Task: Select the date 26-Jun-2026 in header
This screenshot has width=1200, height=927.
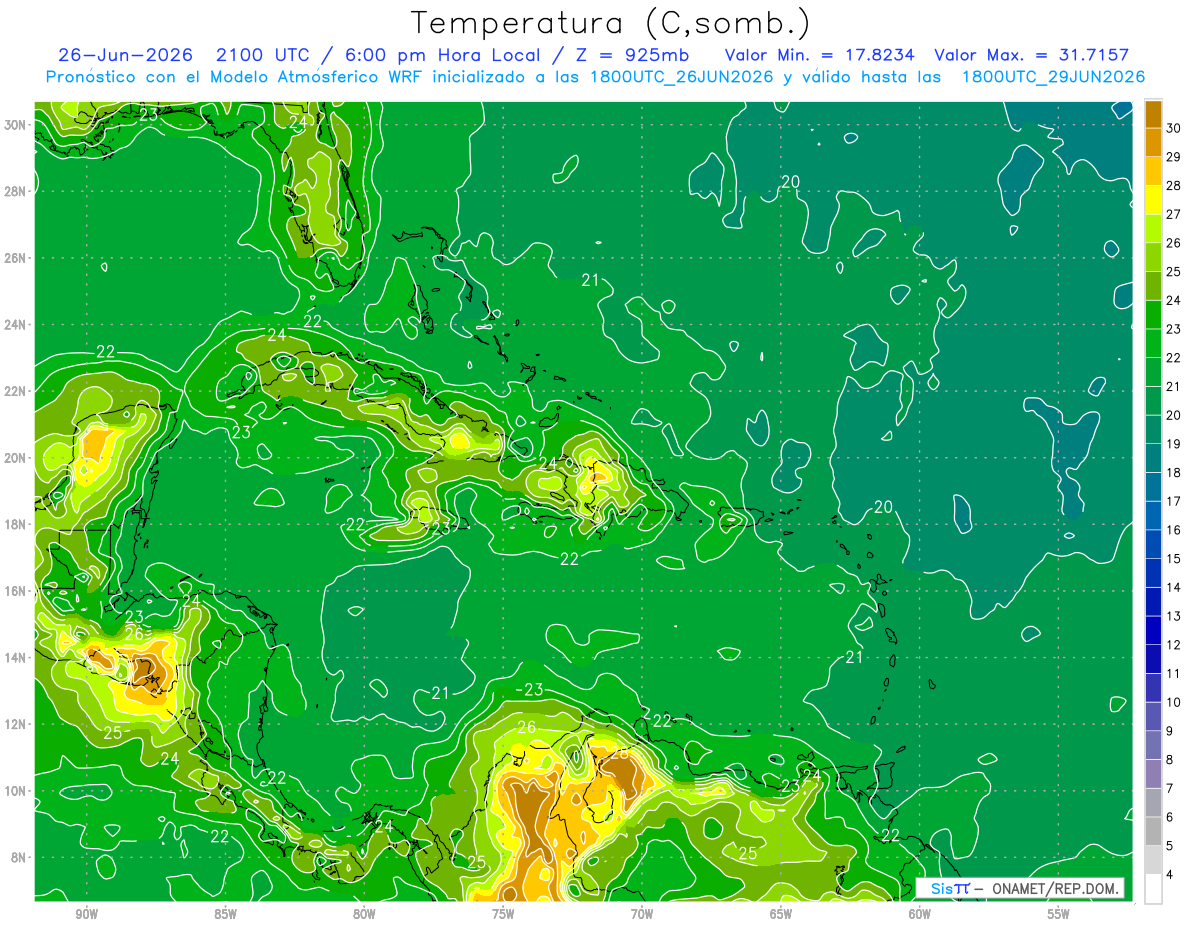Action: point(126,55)
